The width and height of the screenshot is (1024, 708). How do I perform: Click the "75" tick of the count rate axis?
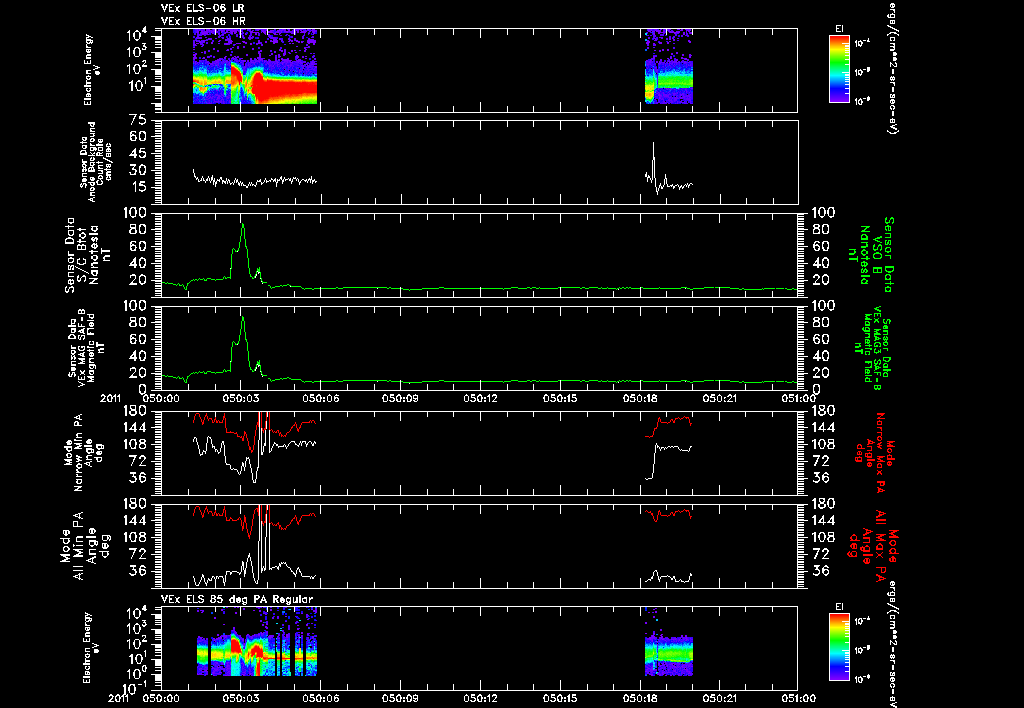(x=138, y=120)
